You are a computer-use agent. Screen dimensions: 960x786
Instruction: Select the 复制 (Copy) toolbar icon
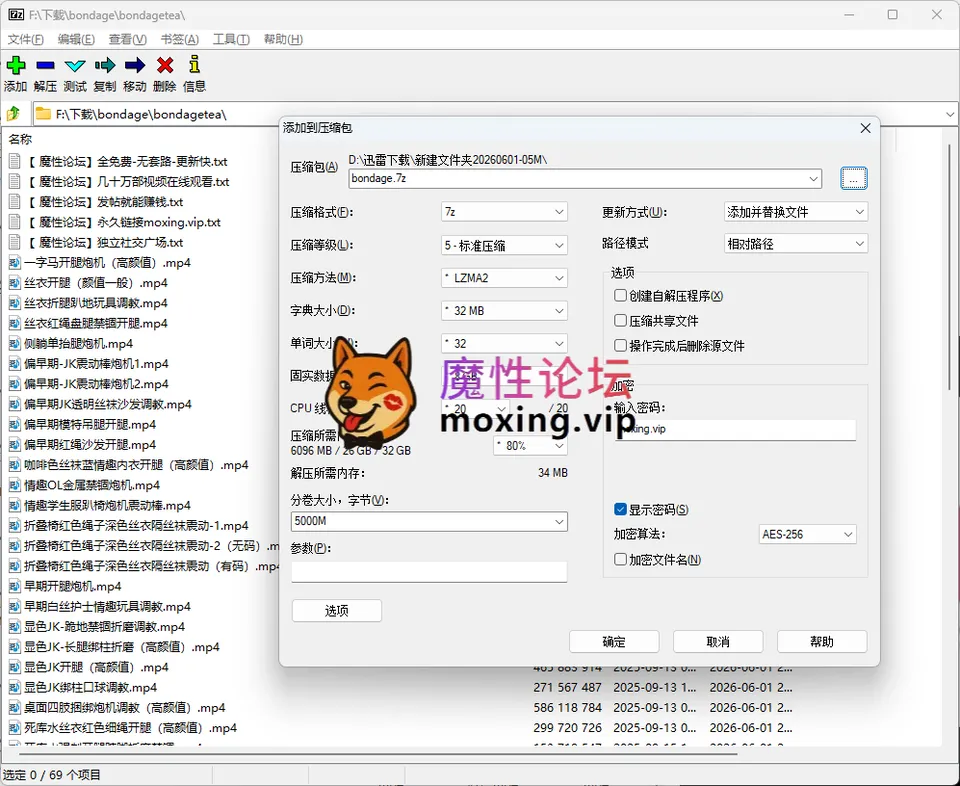coord(105,65)
